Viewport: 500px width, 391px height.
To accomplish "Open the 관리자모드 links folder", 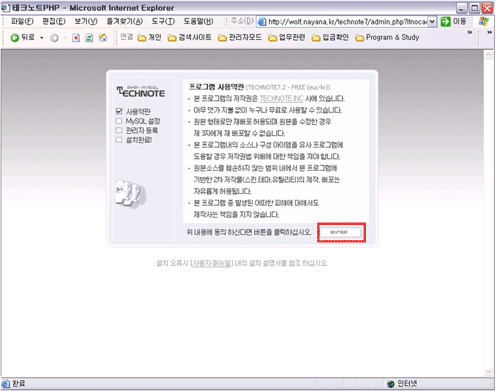I will 240,38.
